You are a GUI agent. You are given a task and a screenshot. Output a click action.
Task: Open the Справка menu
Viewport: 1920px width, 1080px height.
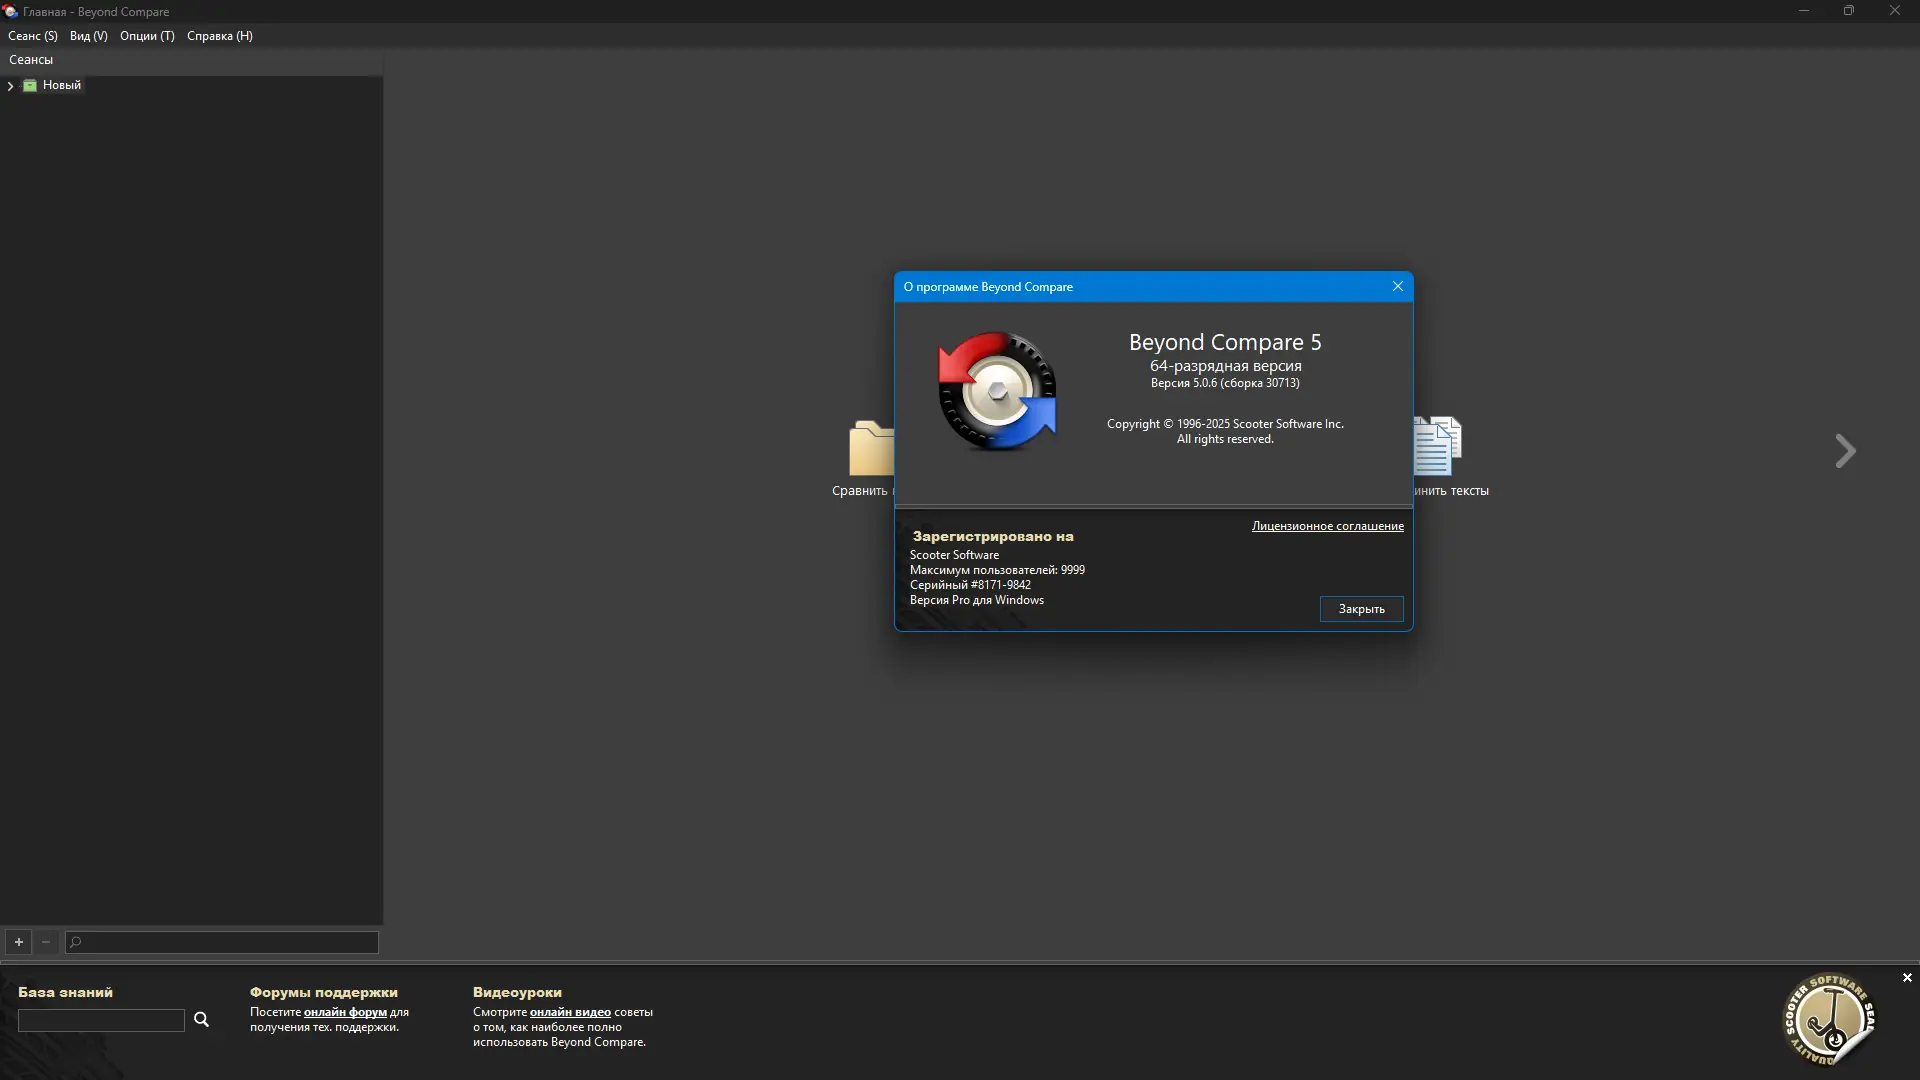point(219,36)
